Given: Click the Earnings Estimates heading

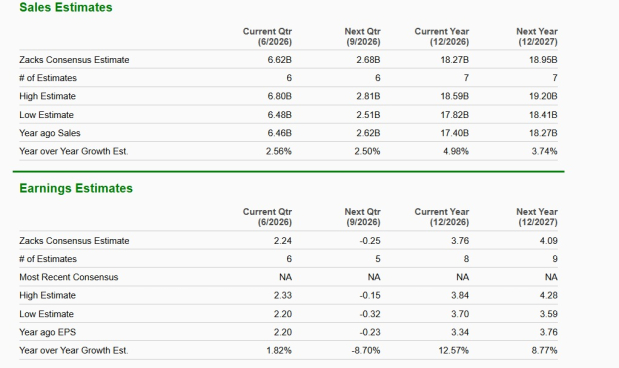Looking at the screenshot, I should tap(76, 188).
